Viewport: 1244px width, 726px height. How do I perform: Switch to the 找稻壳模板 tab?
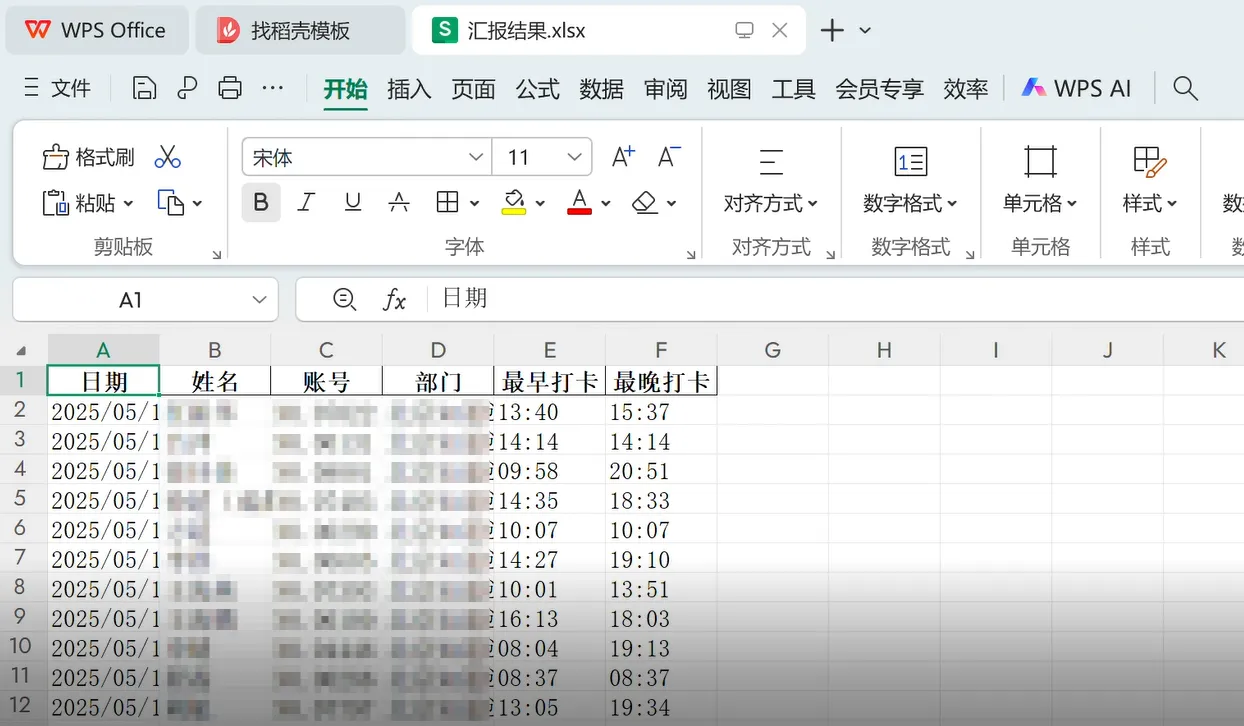(x=300, y=31)
